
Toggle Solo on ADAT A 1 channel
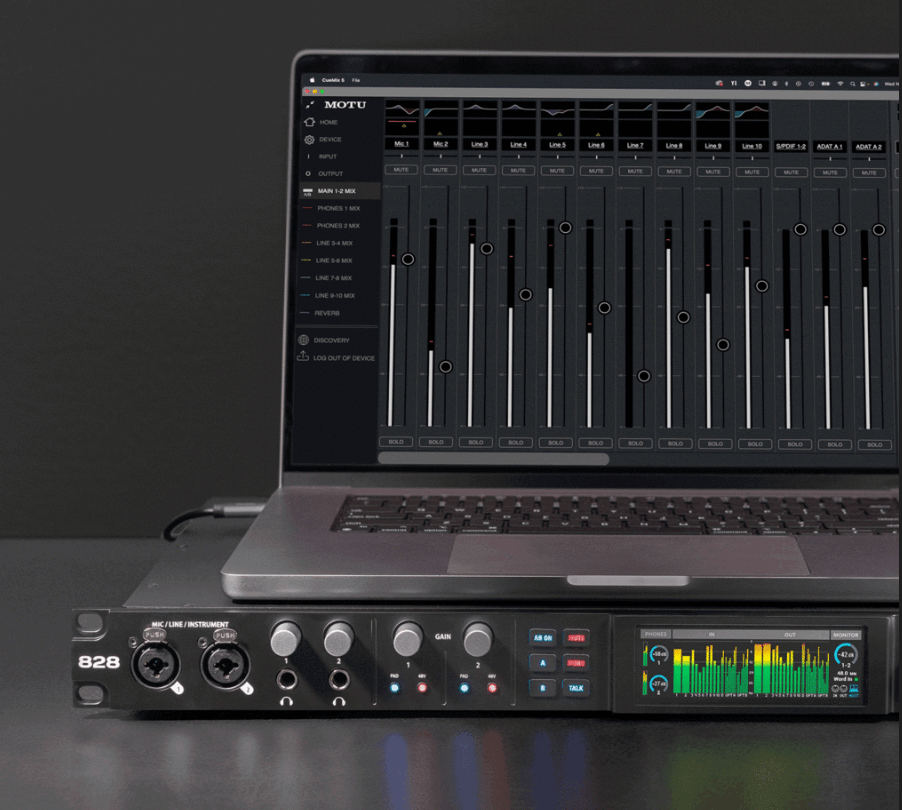834,444
